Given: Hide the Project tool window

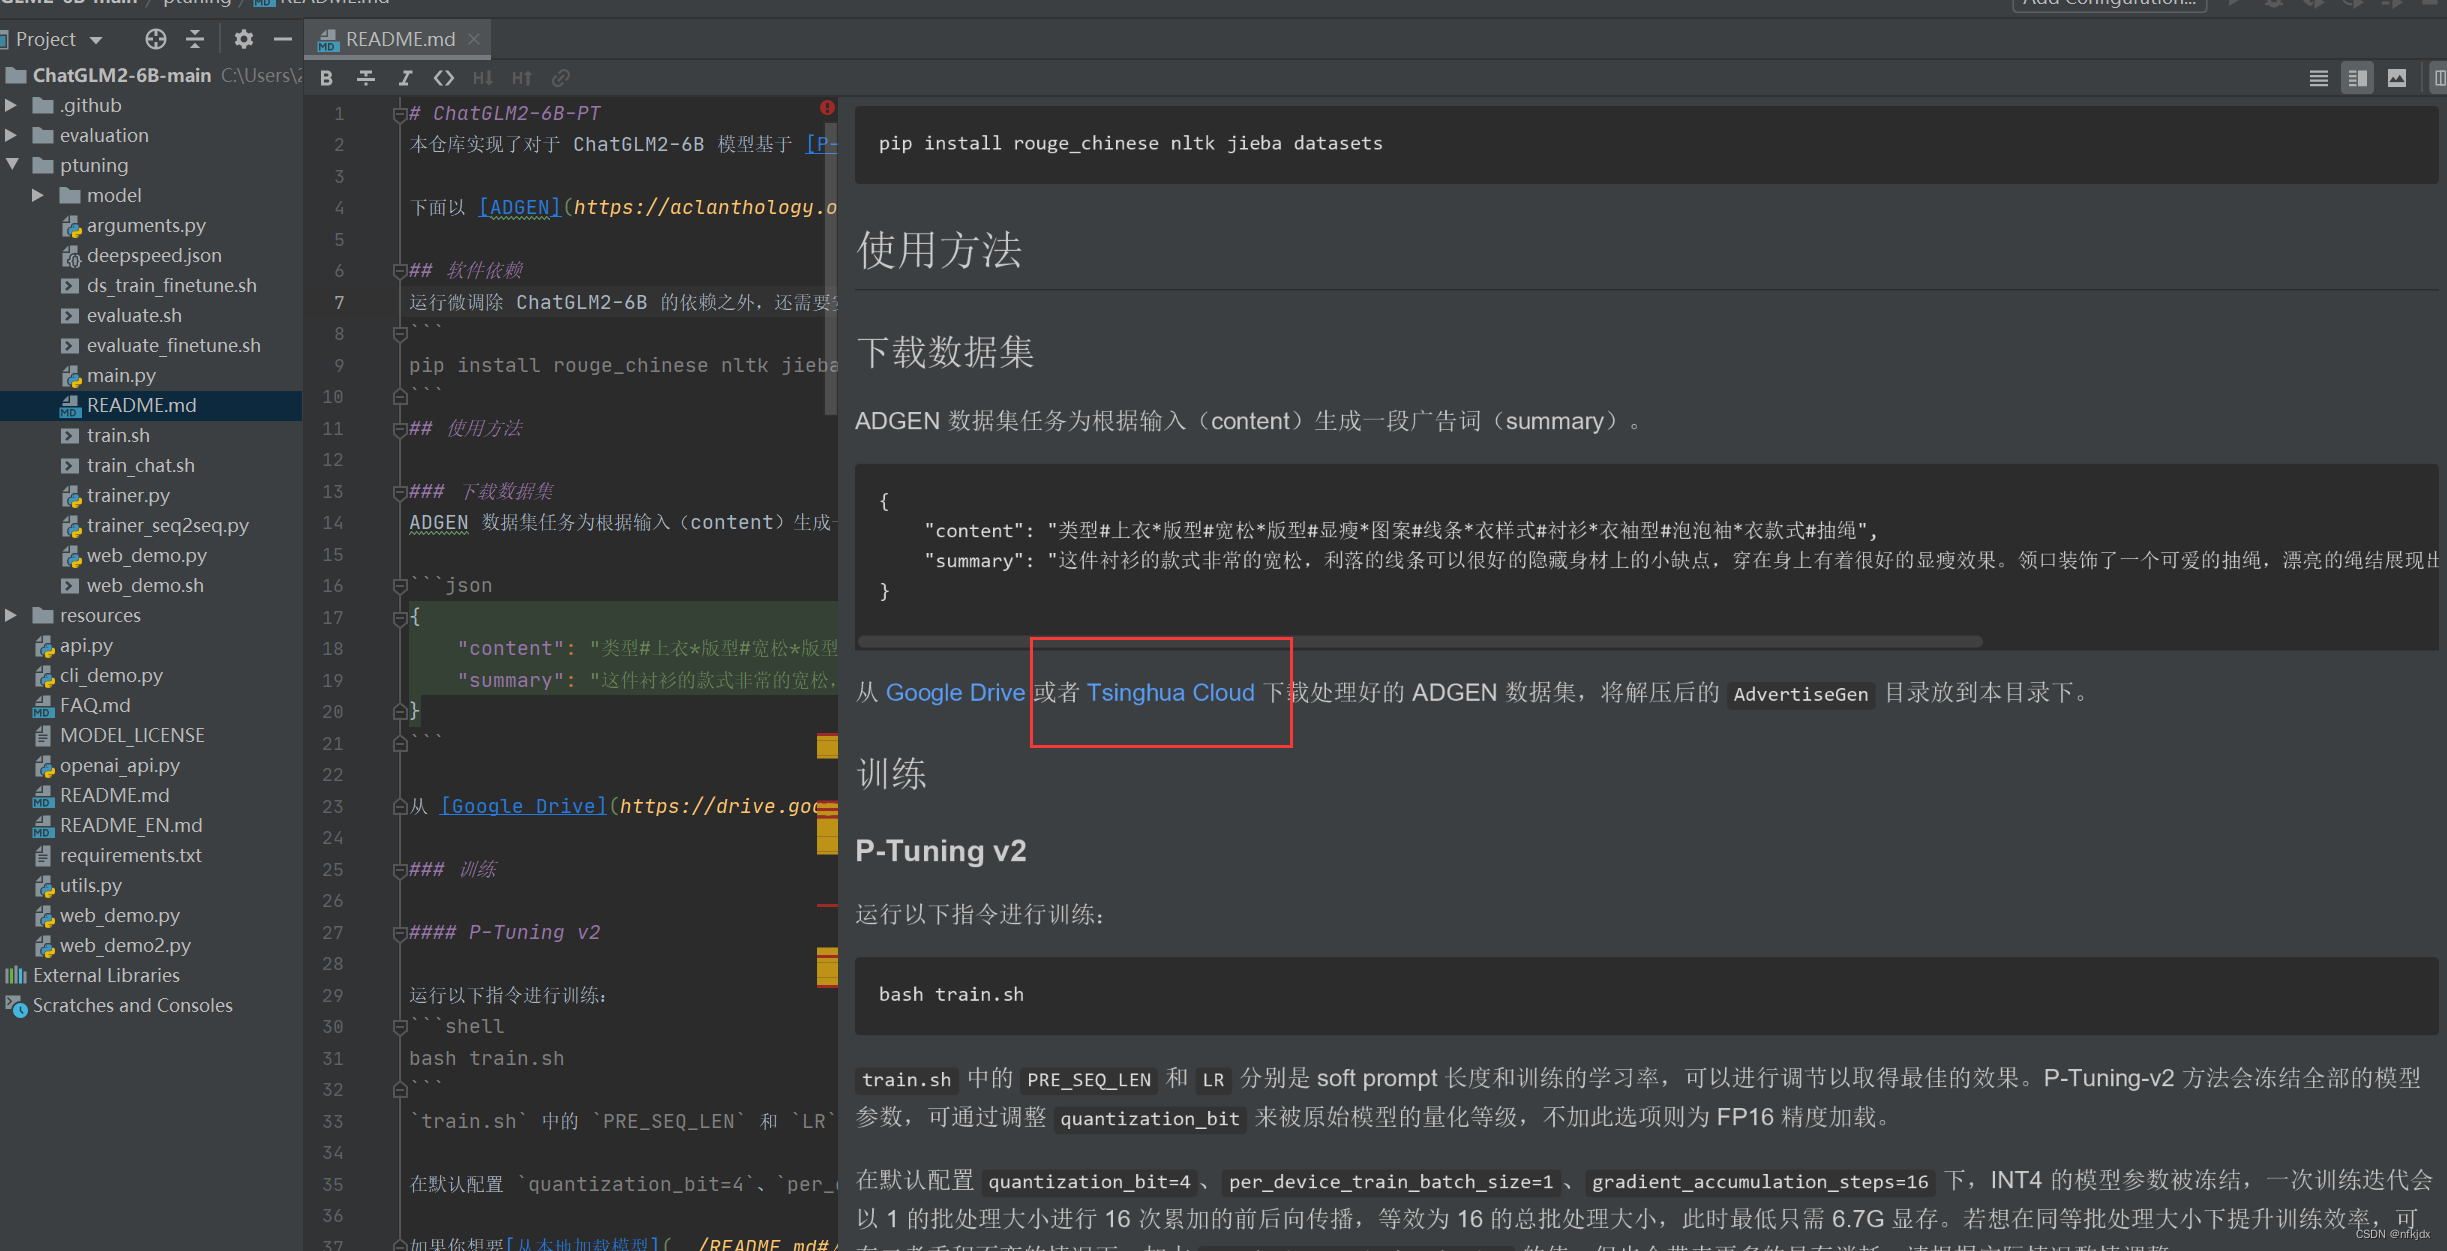Looking at the screenshot, I should [283, 39].
